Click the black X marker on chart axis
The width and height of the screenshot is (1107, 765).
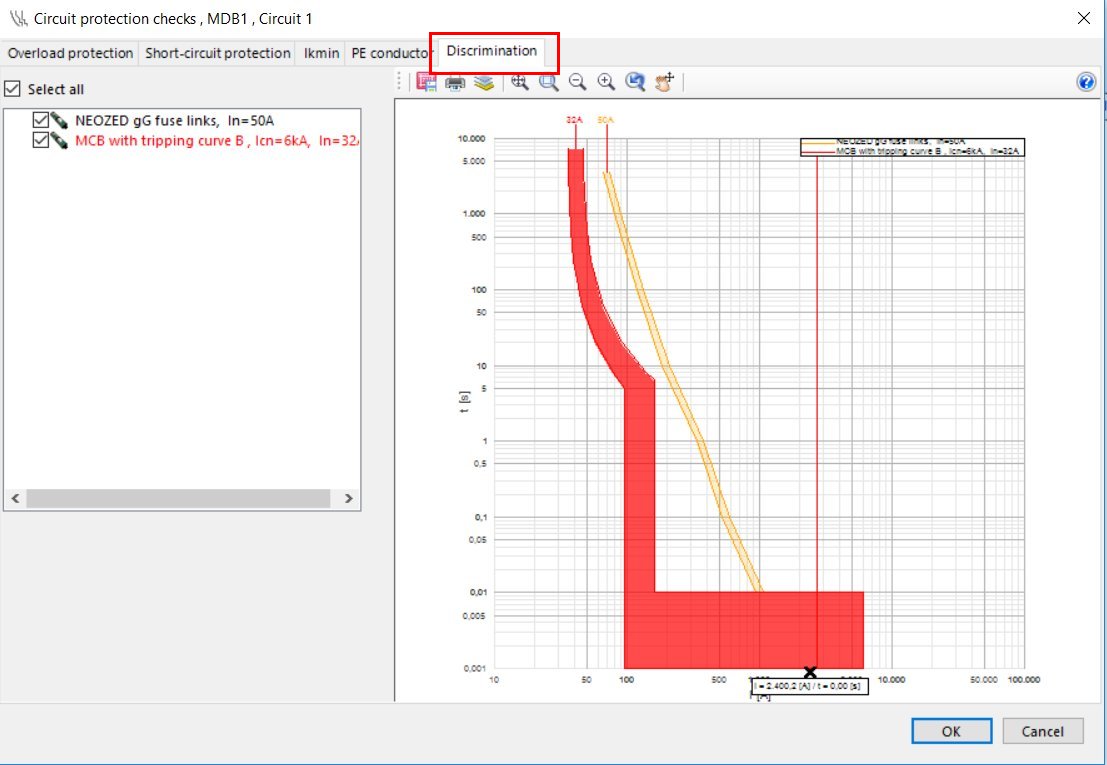810,672
